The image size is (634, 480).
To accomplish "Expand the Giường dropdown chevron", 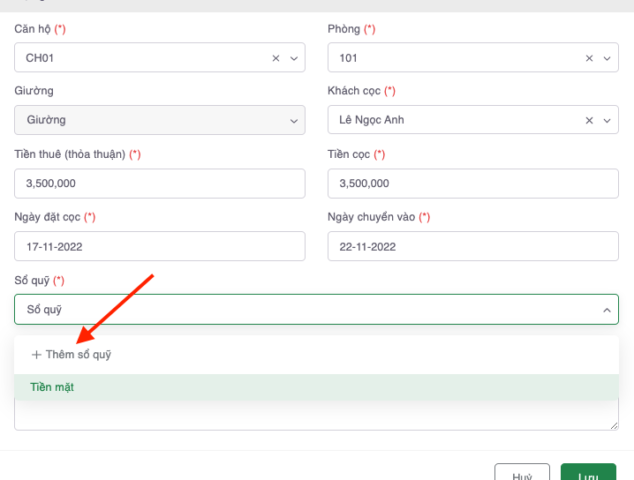I will (294, 121).
